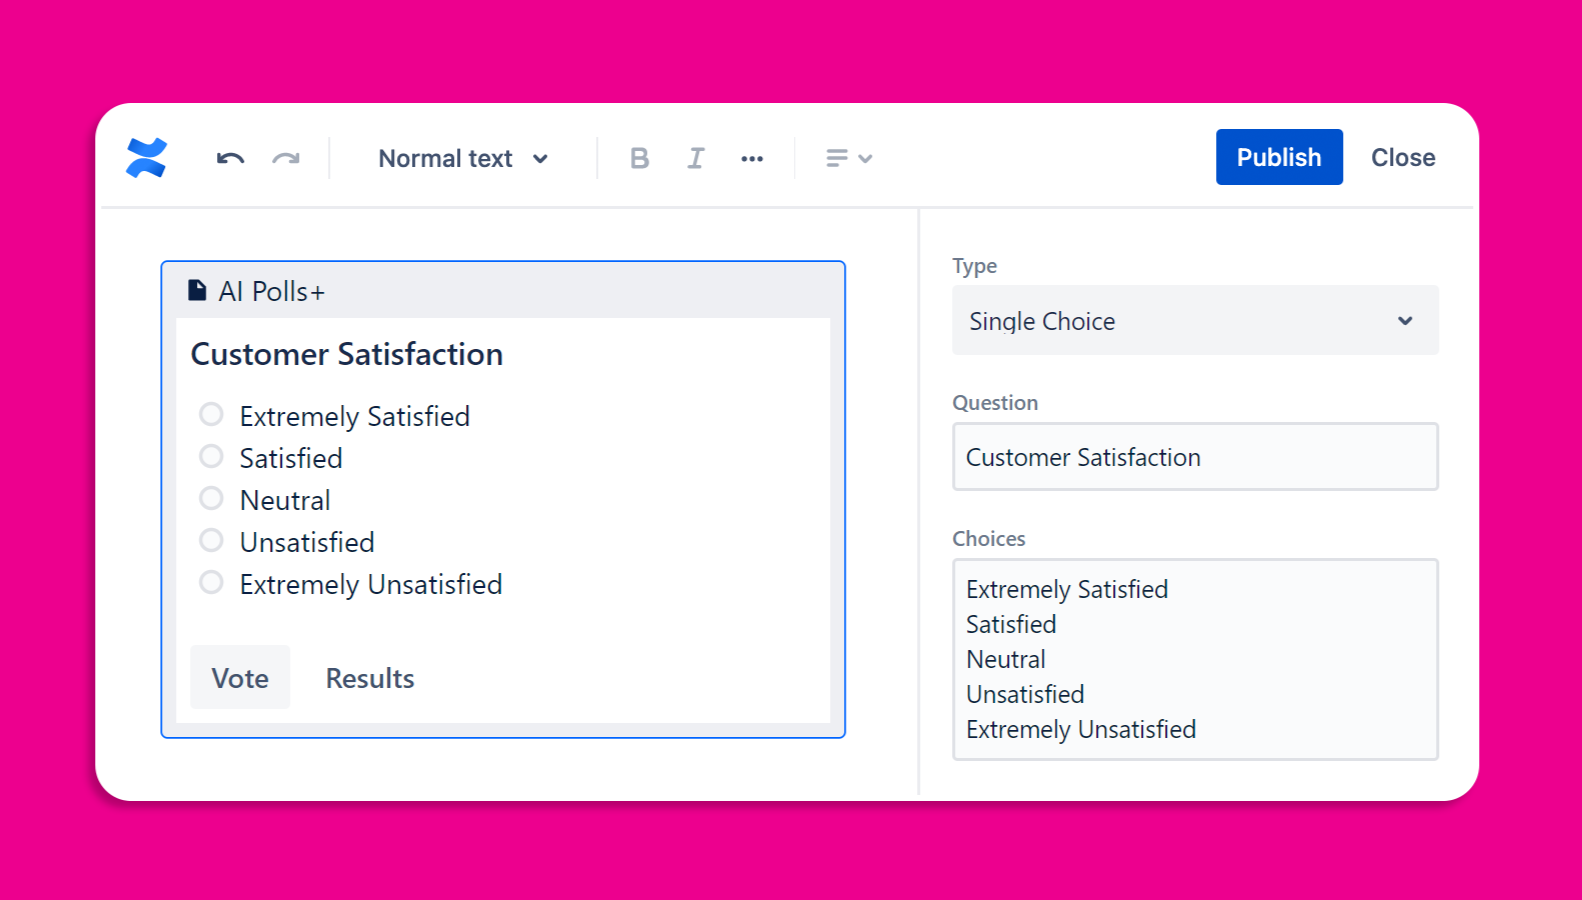Pick the Extremely Unsatisfied radio option
The height and width of the screenshot is (900, 1582).
tap(211, 582)
